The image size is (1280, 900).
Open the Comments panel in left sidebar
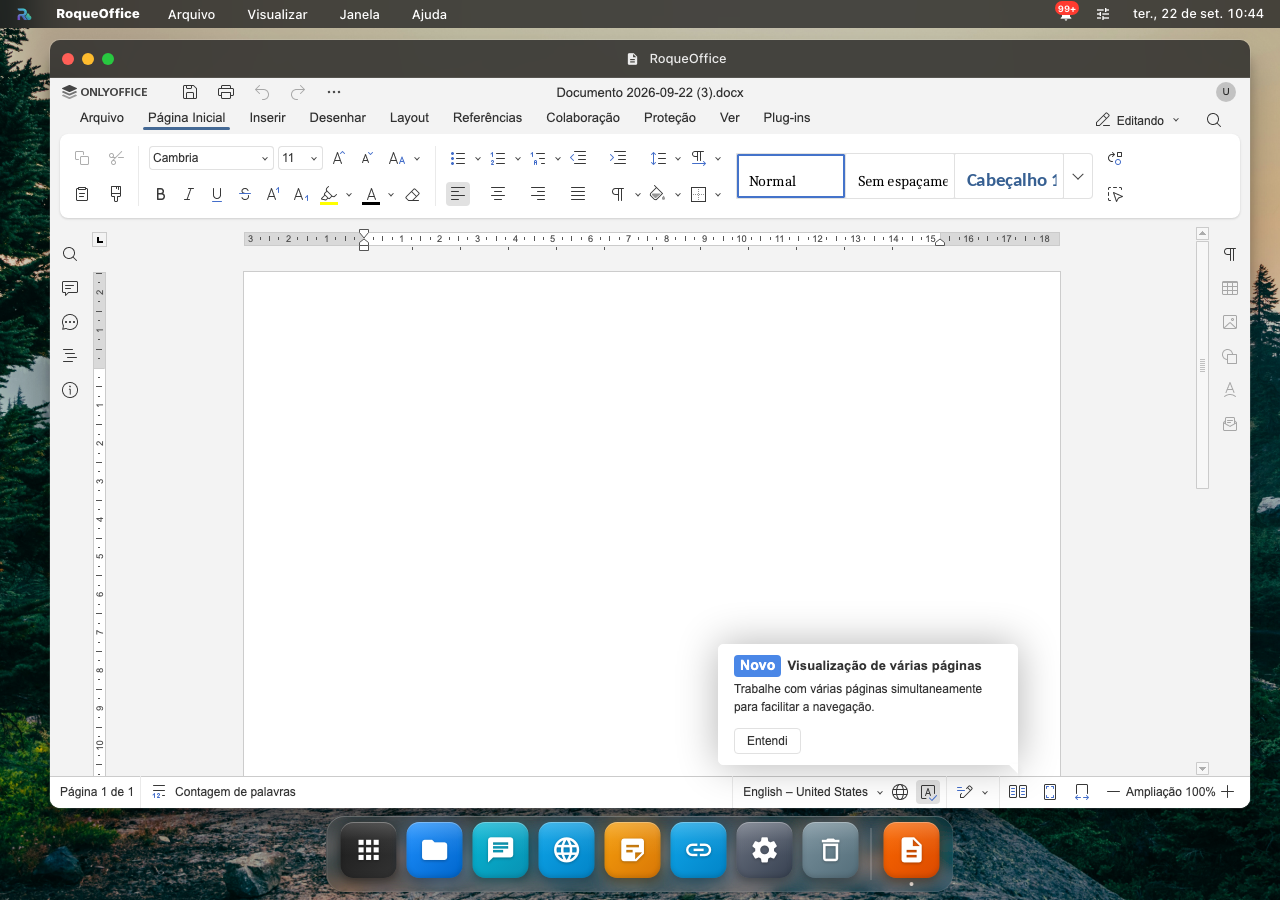pos(70,288)
